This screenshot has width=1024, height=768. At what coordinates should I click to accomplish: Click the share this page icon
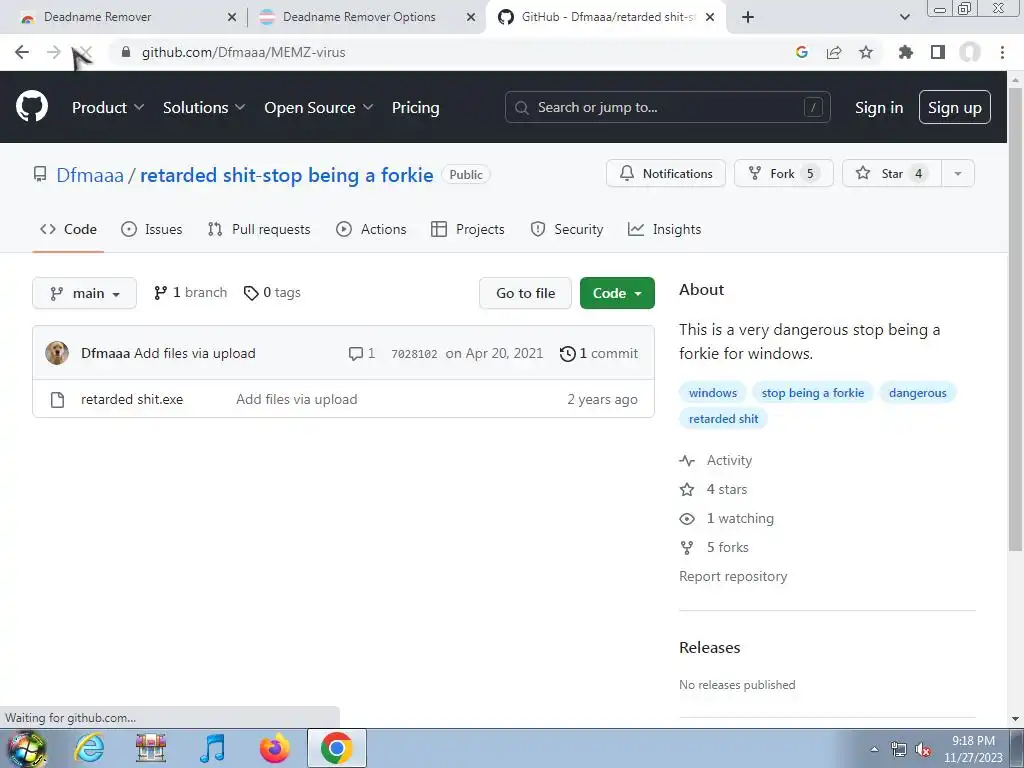tap(834, 52)
